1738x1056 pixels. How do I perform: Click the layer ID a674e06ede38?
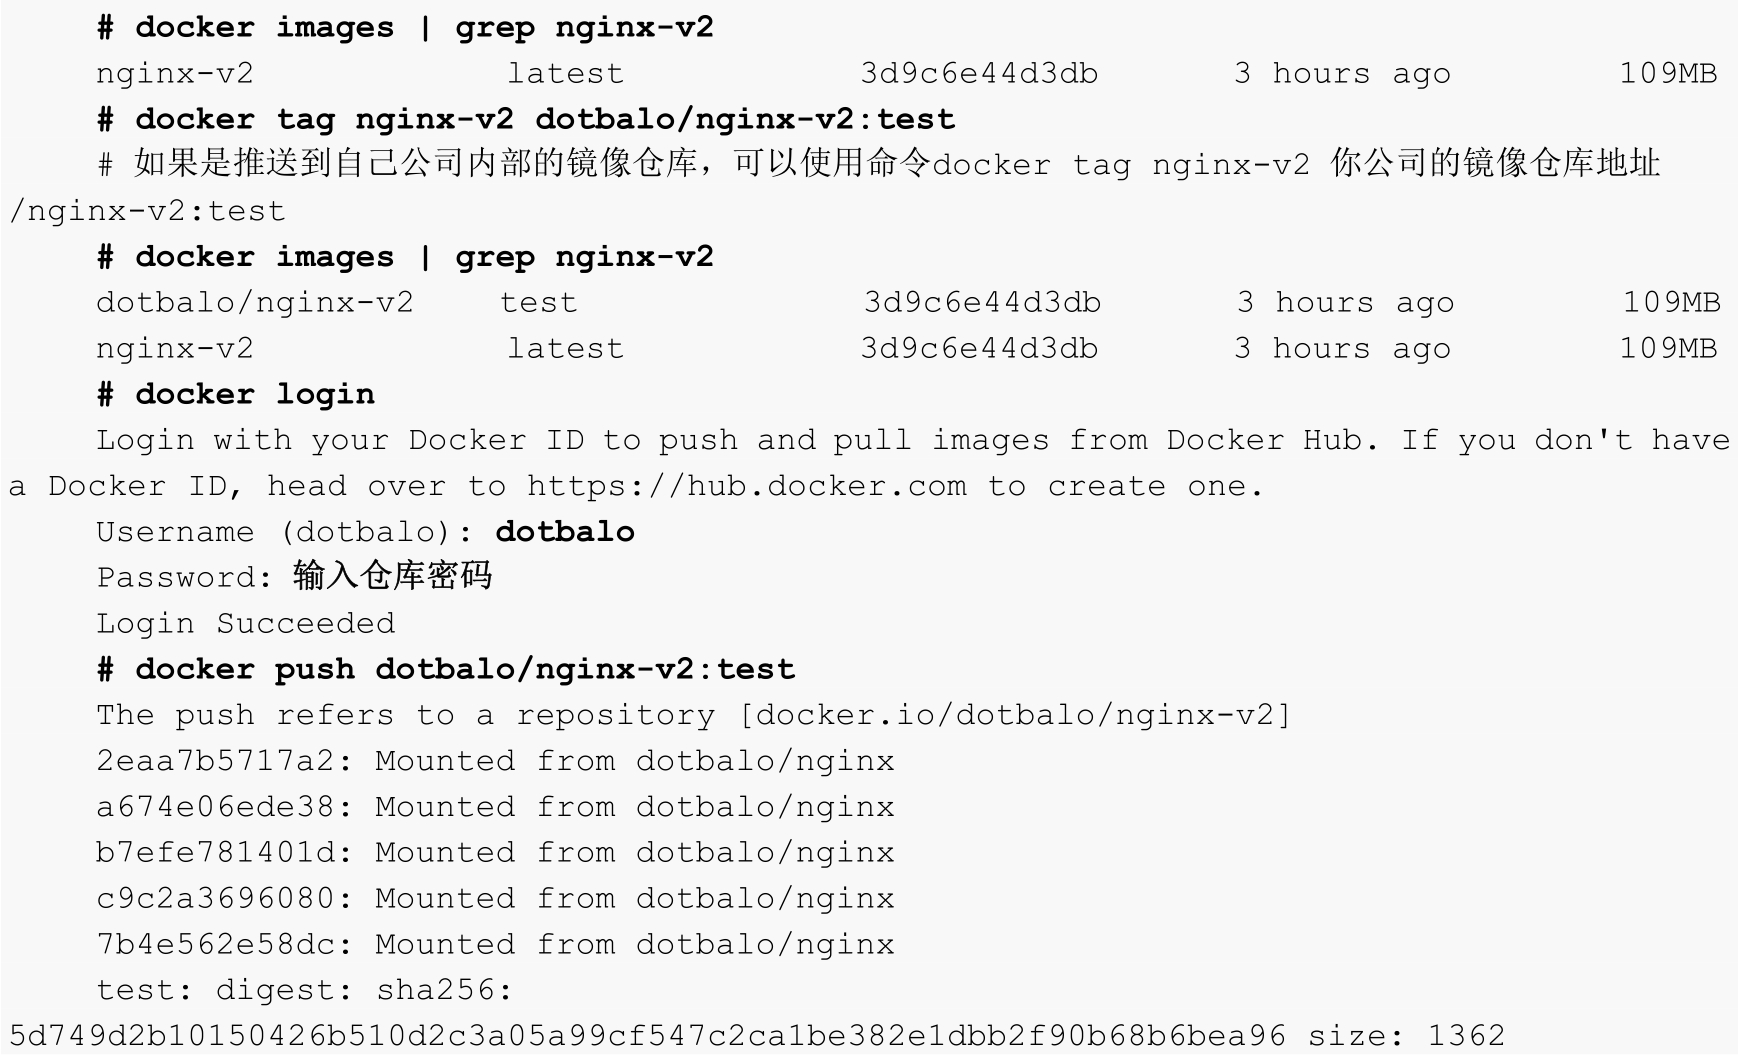pos(215,807)
